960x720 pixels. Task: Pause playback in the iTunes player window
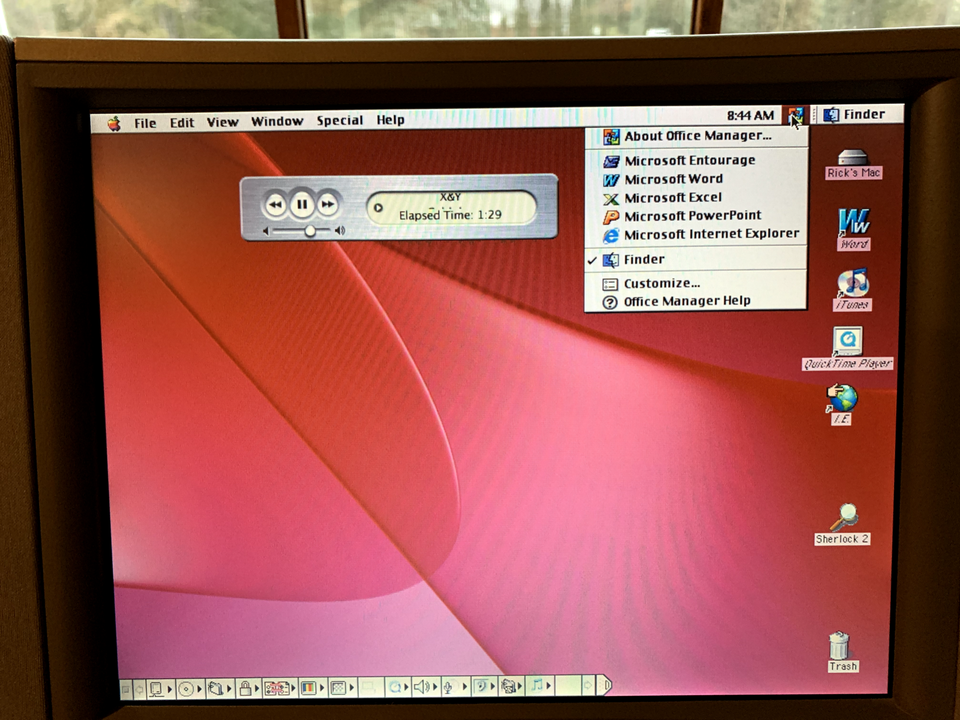[302, 203]
